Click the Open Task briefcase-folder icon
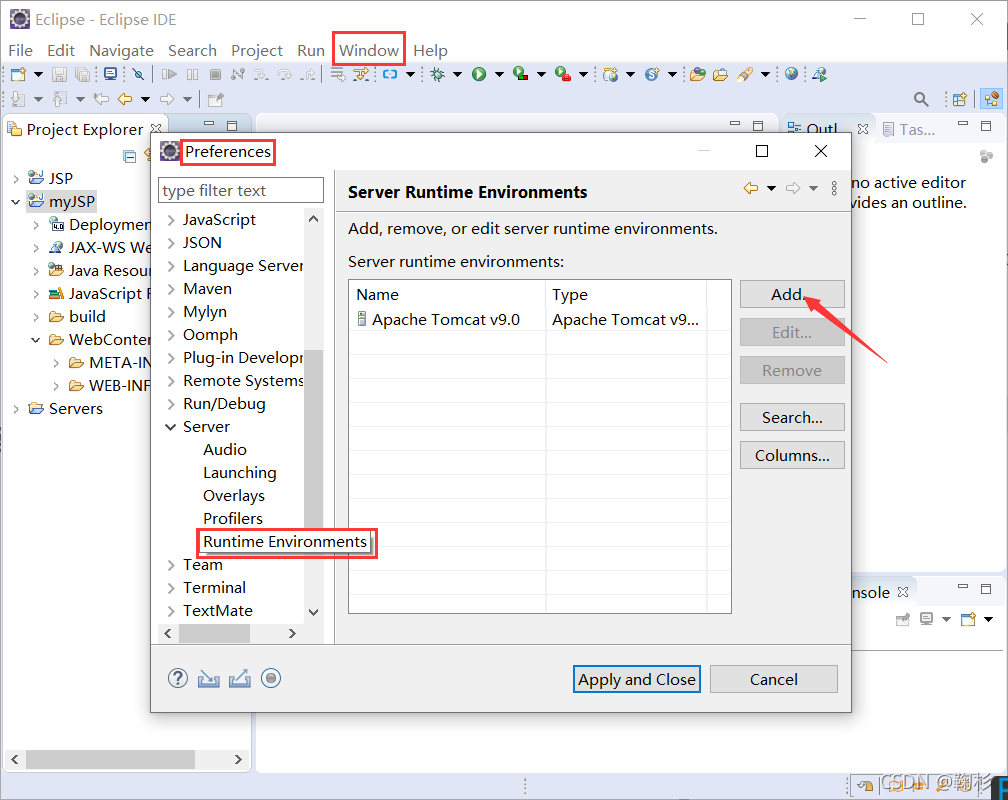1008x800 pixels. coord(721,75)
